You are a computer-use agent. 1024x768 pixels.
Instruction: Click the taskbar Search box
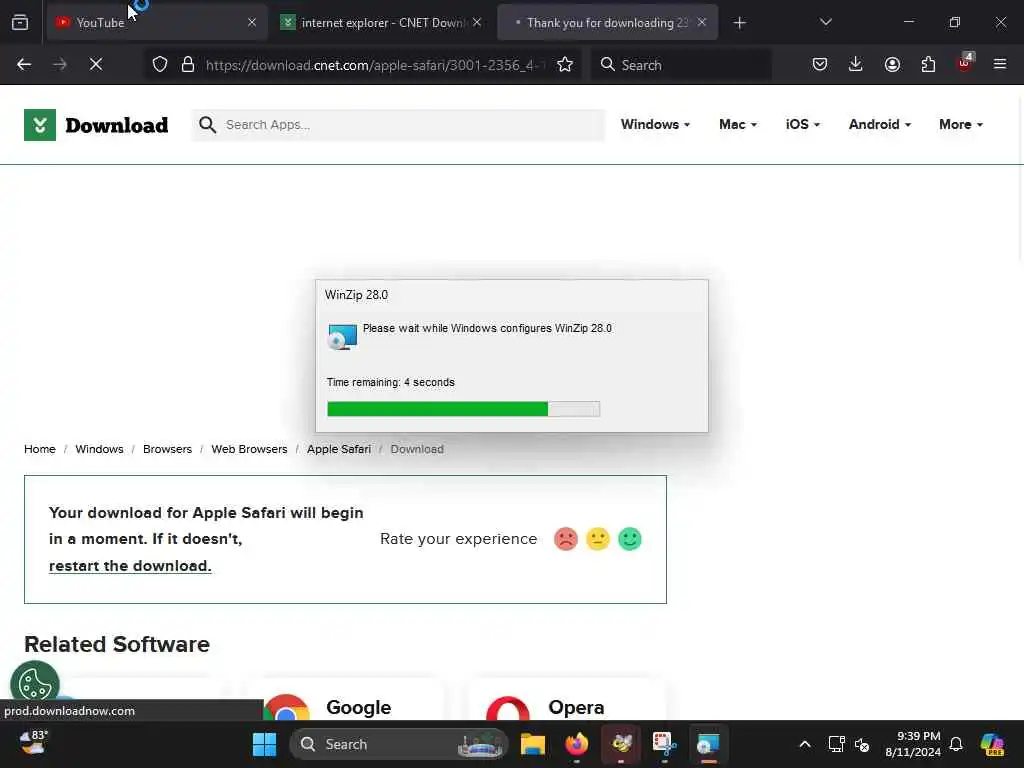click(398, 744)
